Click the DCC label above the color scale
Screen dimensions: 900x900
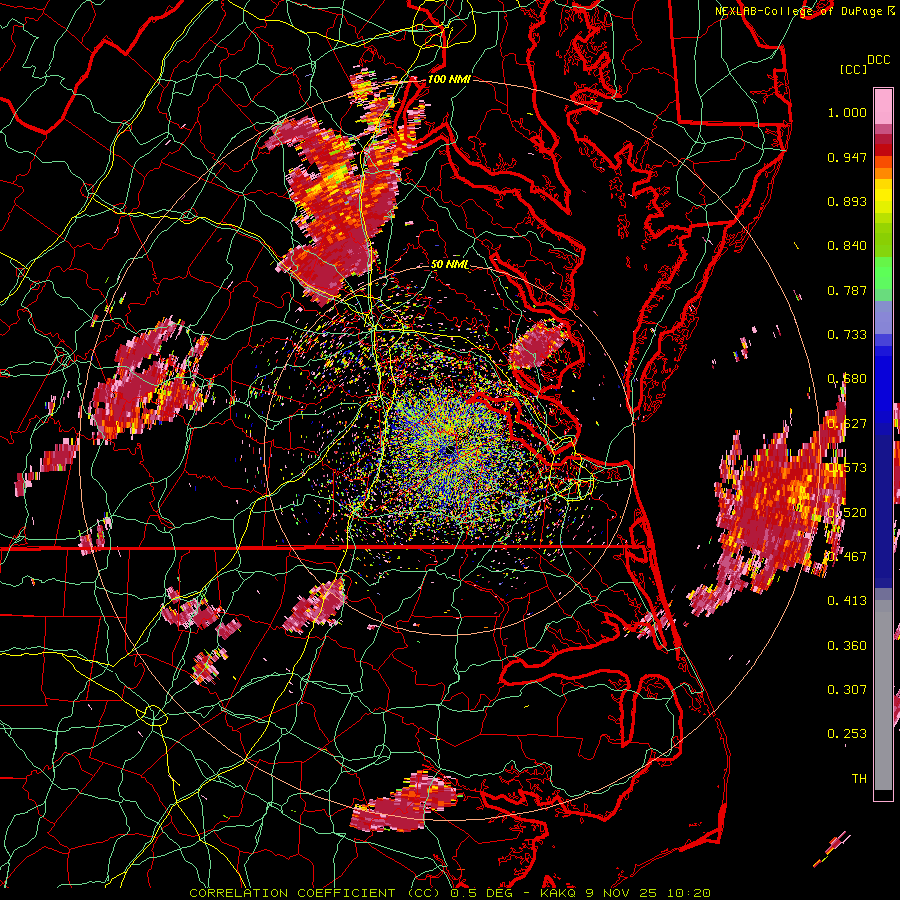(878, 60)
